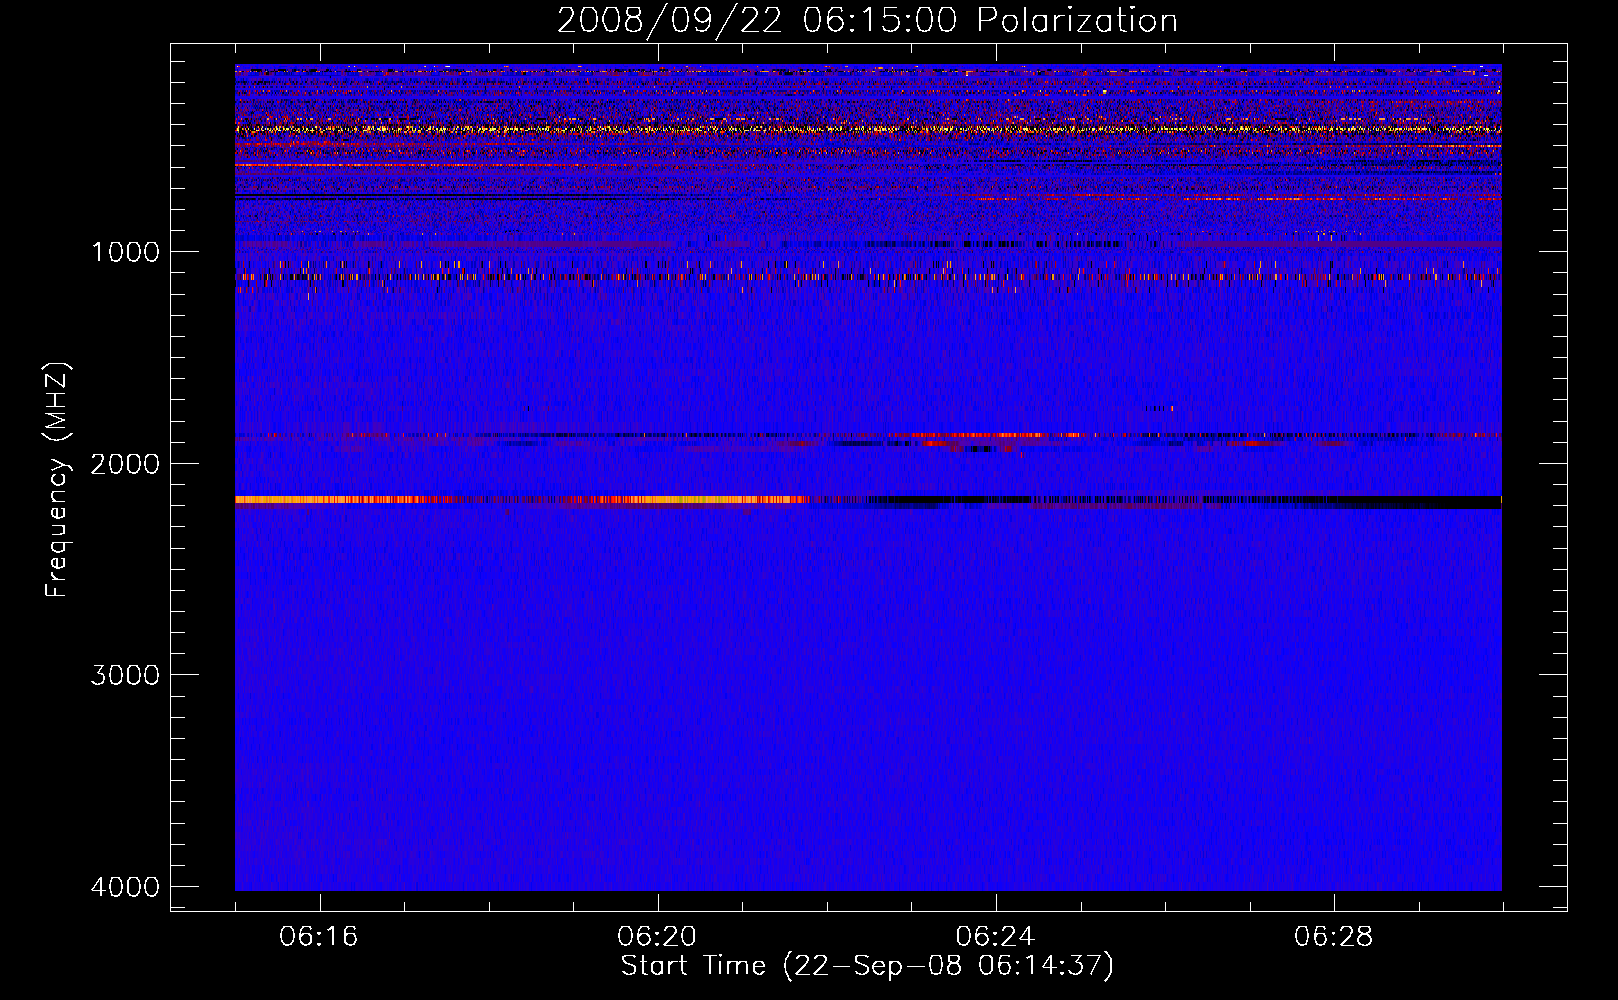Image resolution: width=1618 pixels, height=1000 pixels.
Task: Select the 3000 frequency tick label
Action: tap(125, 675)
